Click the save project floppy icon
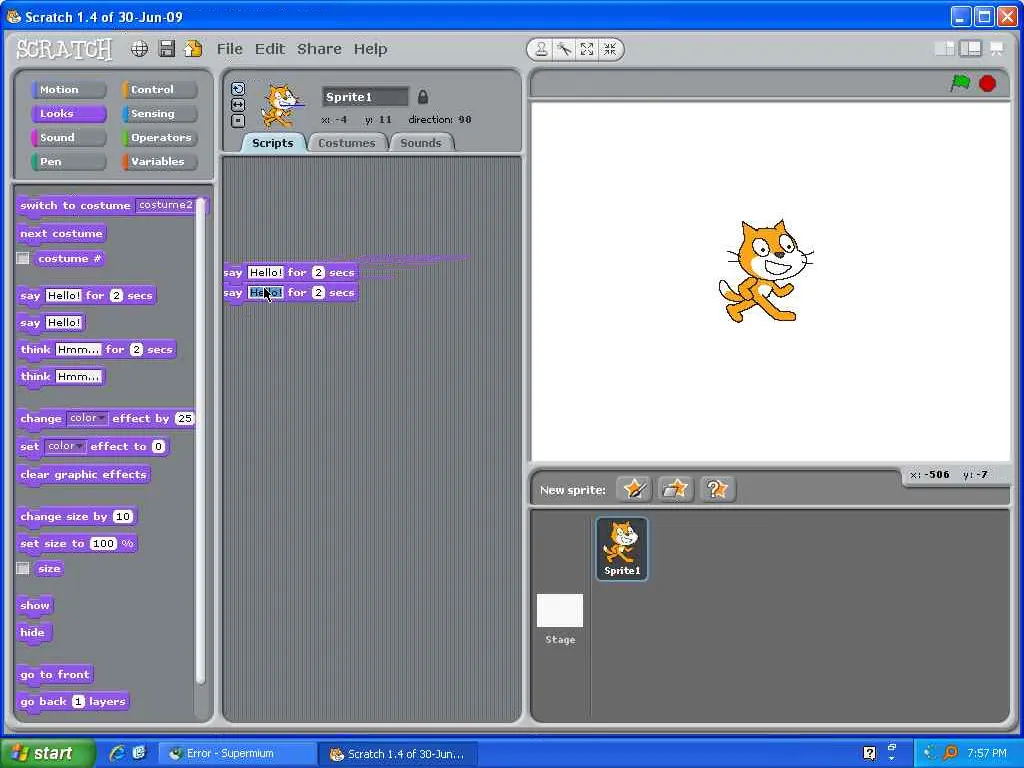Image resolution: width=1024 pixels, height=768 pixels. pyautogui.click(x=167, y=49)
